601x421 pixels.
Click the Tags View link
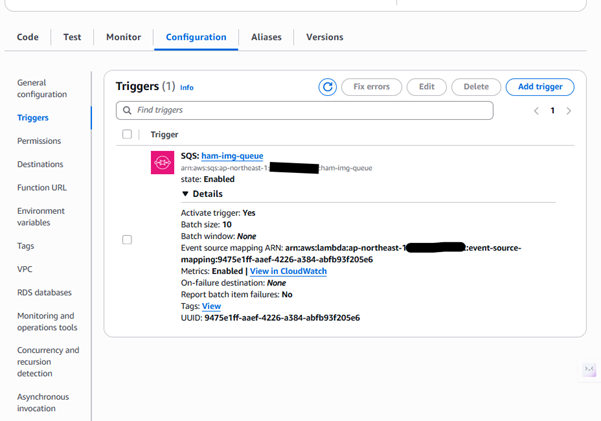click(x=212, y=306)
